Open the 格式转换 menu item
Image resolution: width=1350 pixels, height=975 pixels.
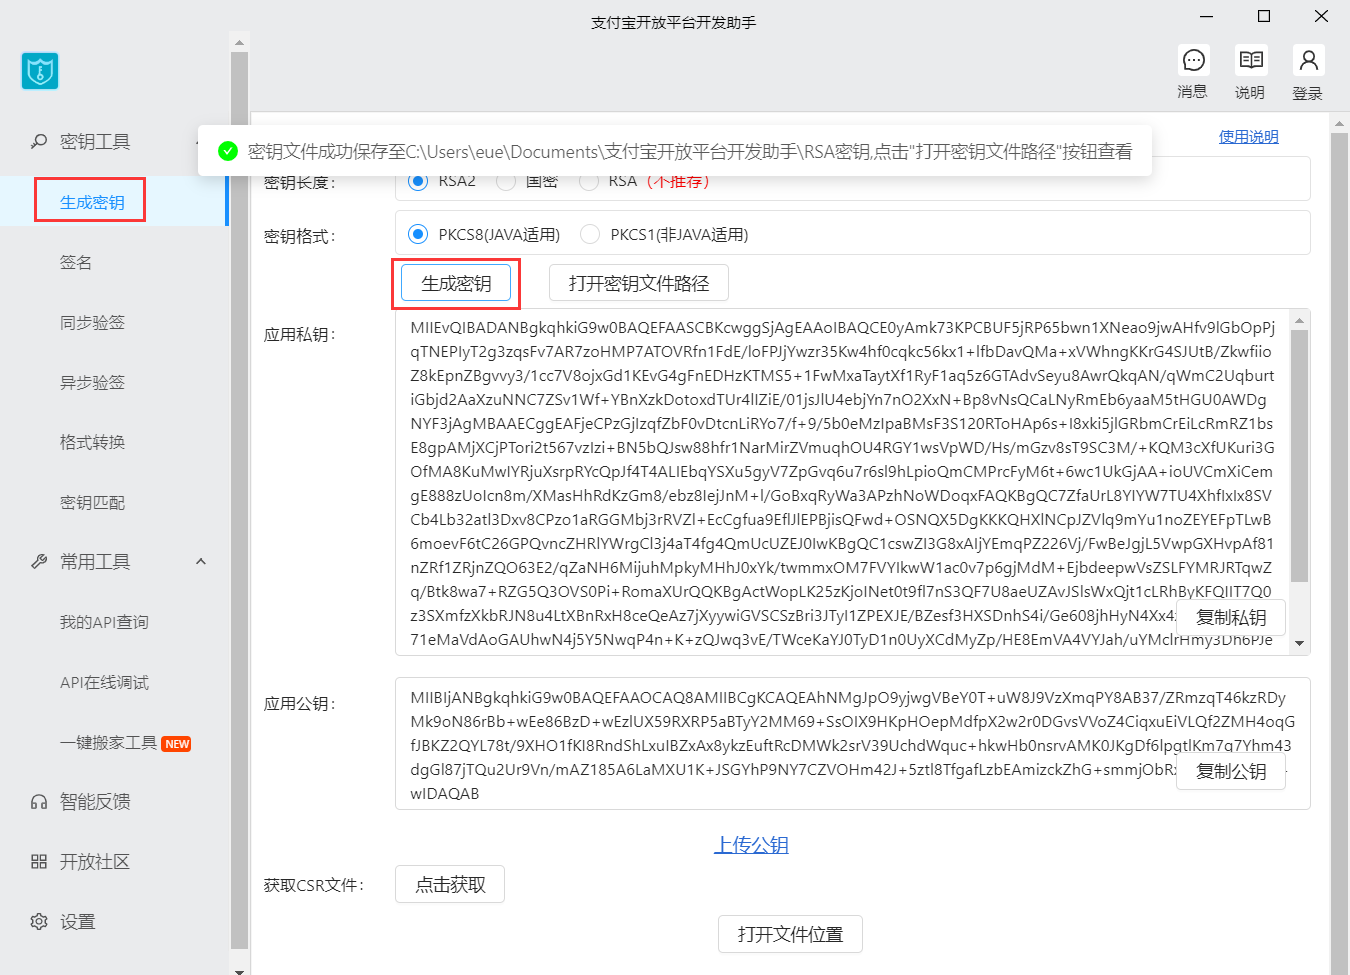click(92, 442)
